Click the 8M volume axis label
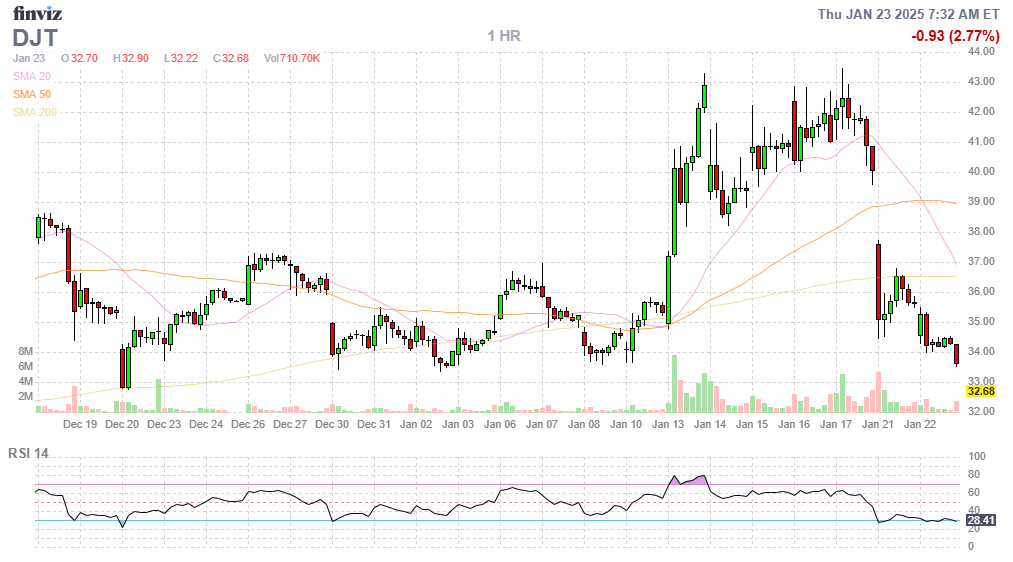1013x562 pixels. [x=27, y=352]
